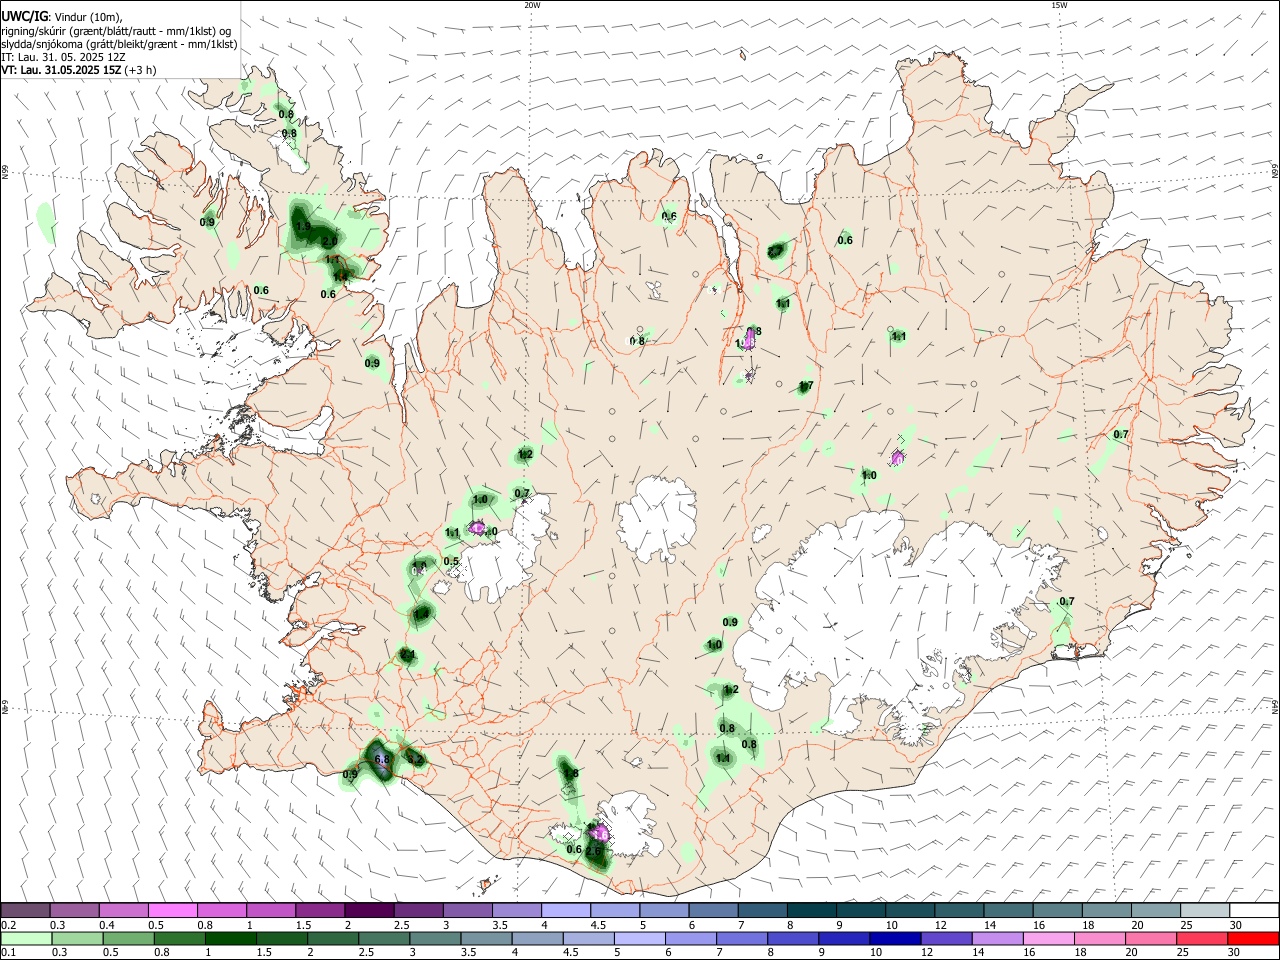The image size is (1280, 960).
Task: Pick the medium green 0.5 swatch, lower legend row
Action: coord(128,939)
